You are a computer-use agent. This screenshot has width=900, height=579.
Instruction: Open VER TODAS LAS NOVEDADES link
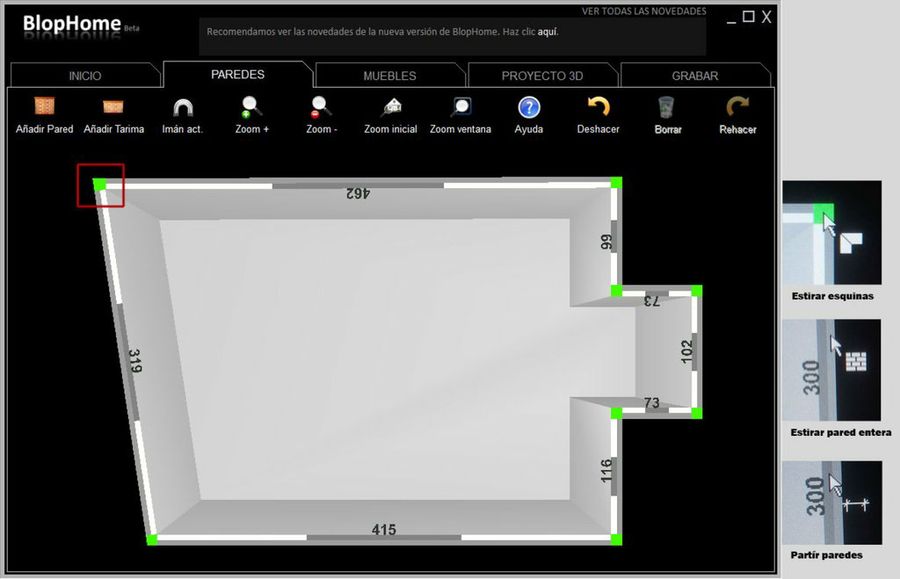pos(643,11)
